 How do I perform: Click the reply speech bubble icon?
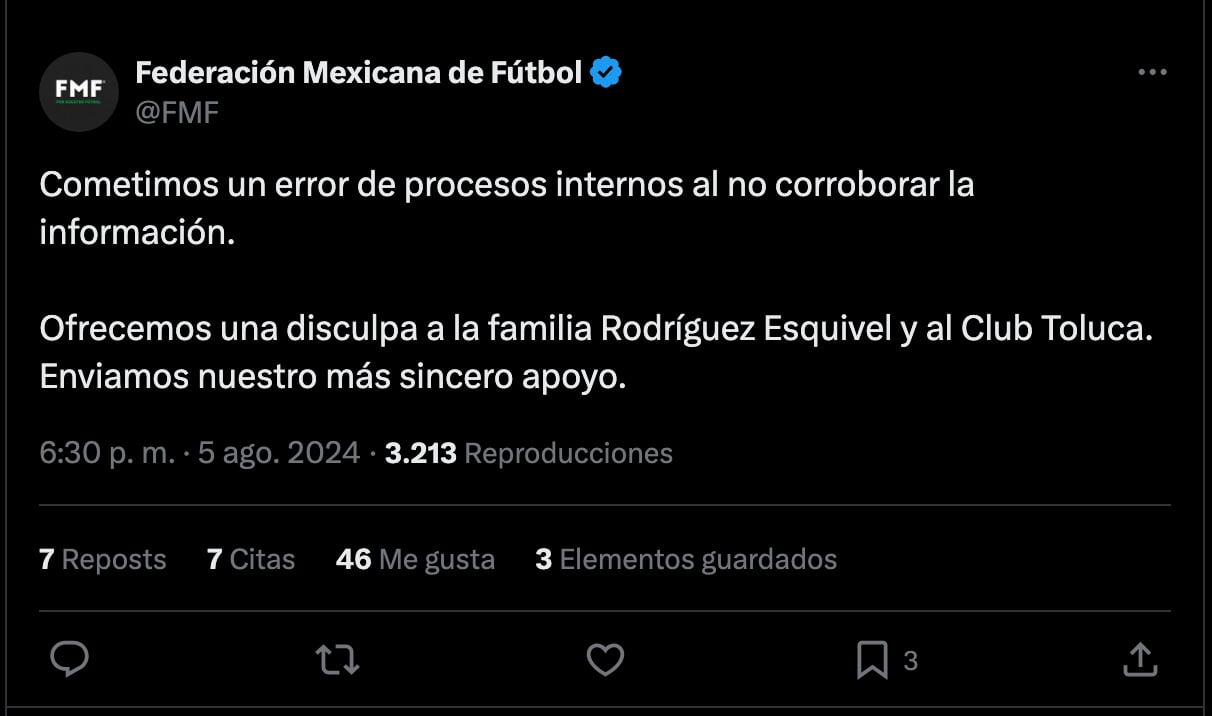tap(70, 660)
